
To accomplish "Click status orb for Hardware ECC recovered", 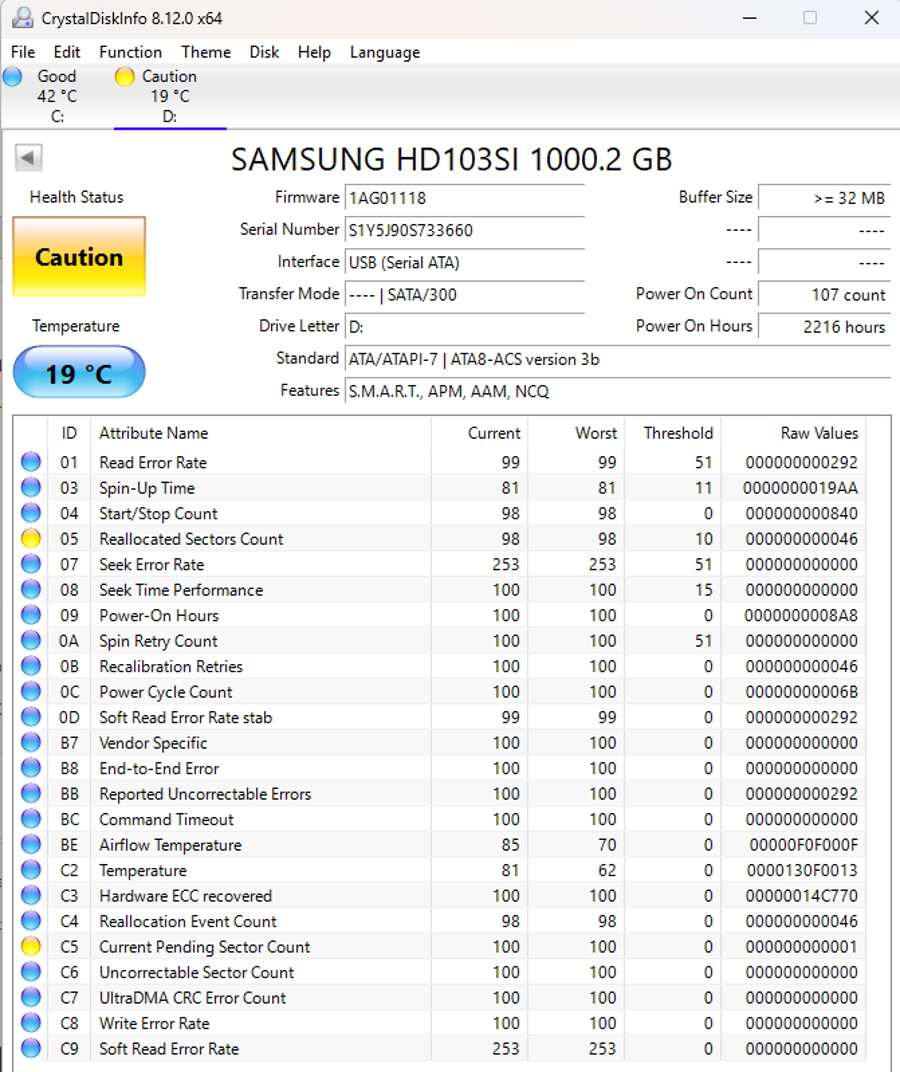I will click(31, 896).
